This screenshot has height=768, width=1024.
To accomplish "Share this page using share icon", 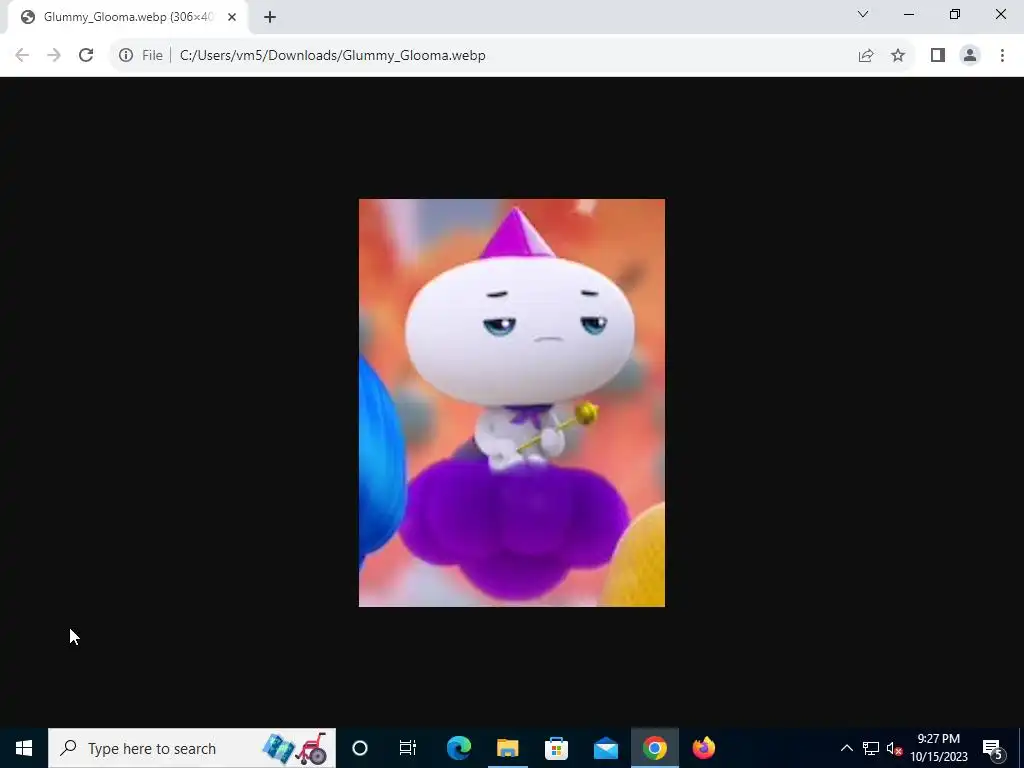I will click(866, 56).
